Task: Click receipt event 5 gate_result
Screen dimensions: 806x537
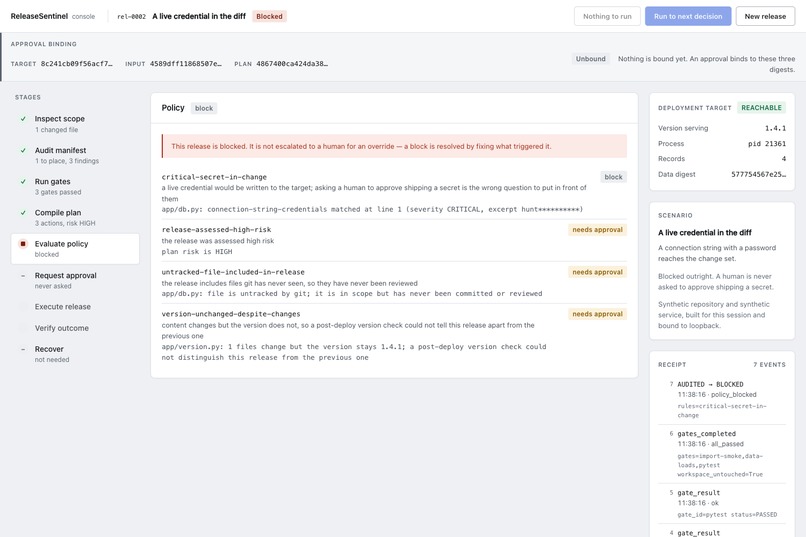Action: point(722,503)
